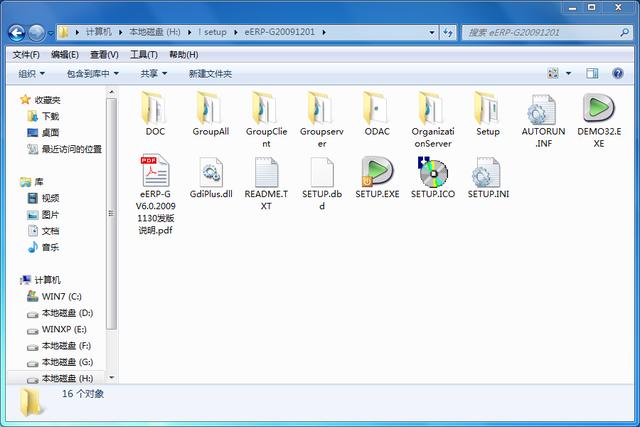Open the OrganizationServer folder
The image size is (640, 427).
(432, 109)
